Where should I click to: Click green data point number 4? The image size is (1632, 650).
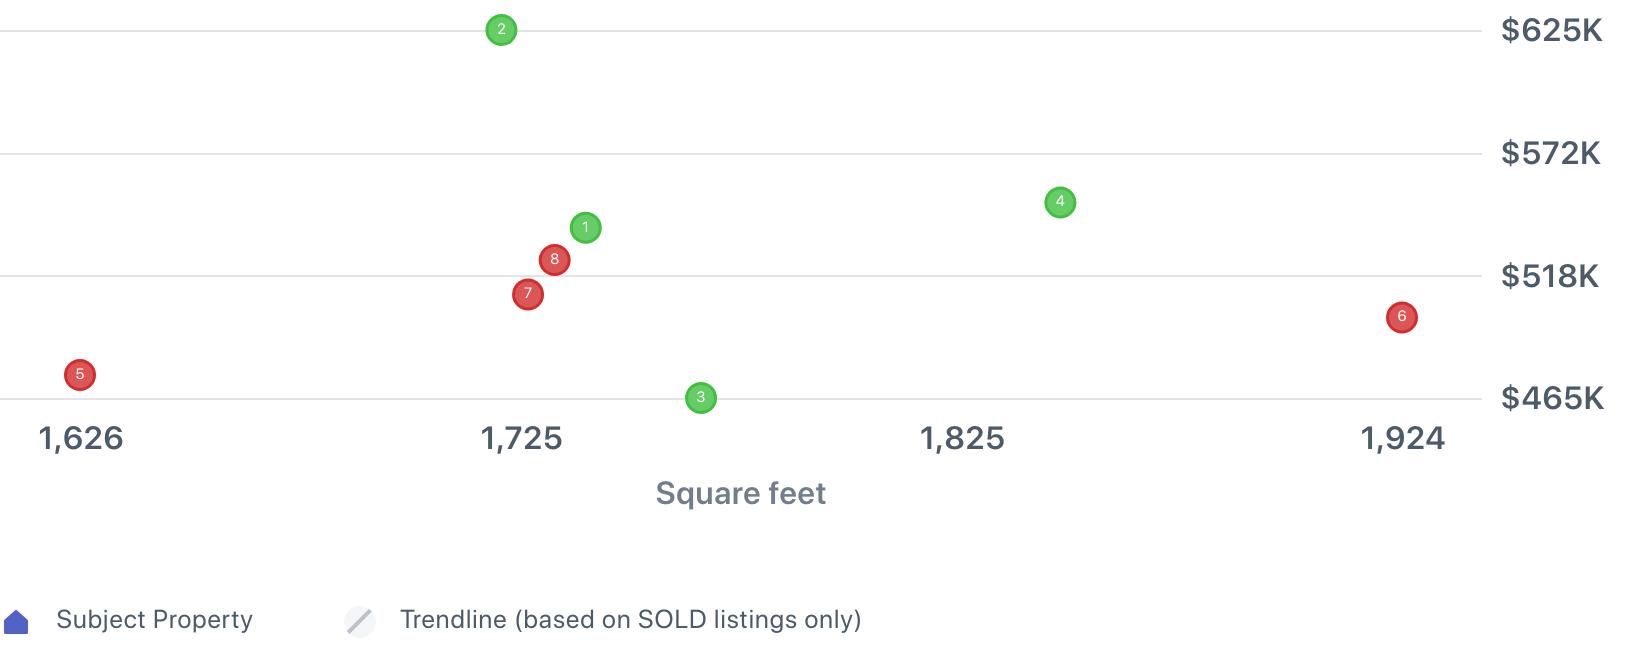pyautogui.click(x=1060, y=202)
